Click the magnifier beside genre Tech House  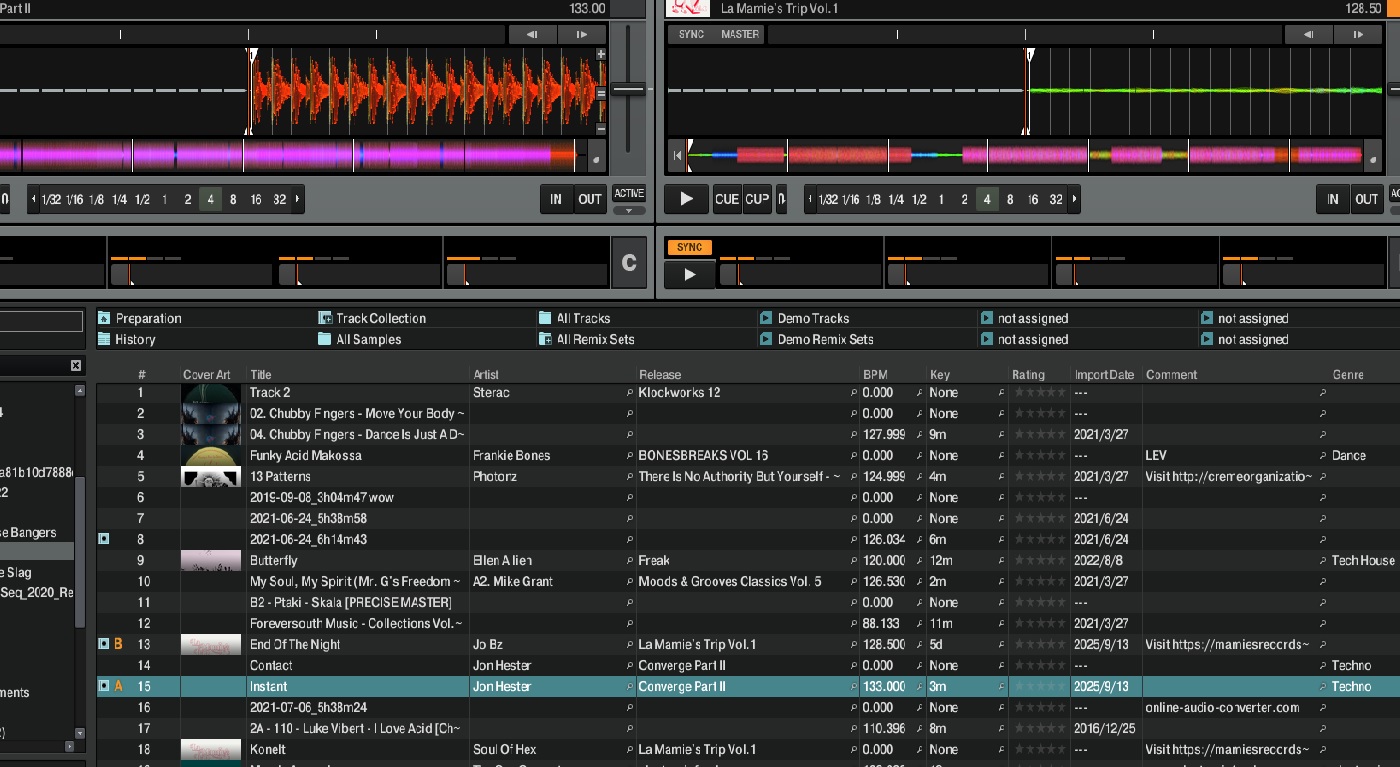point(1323,560)
